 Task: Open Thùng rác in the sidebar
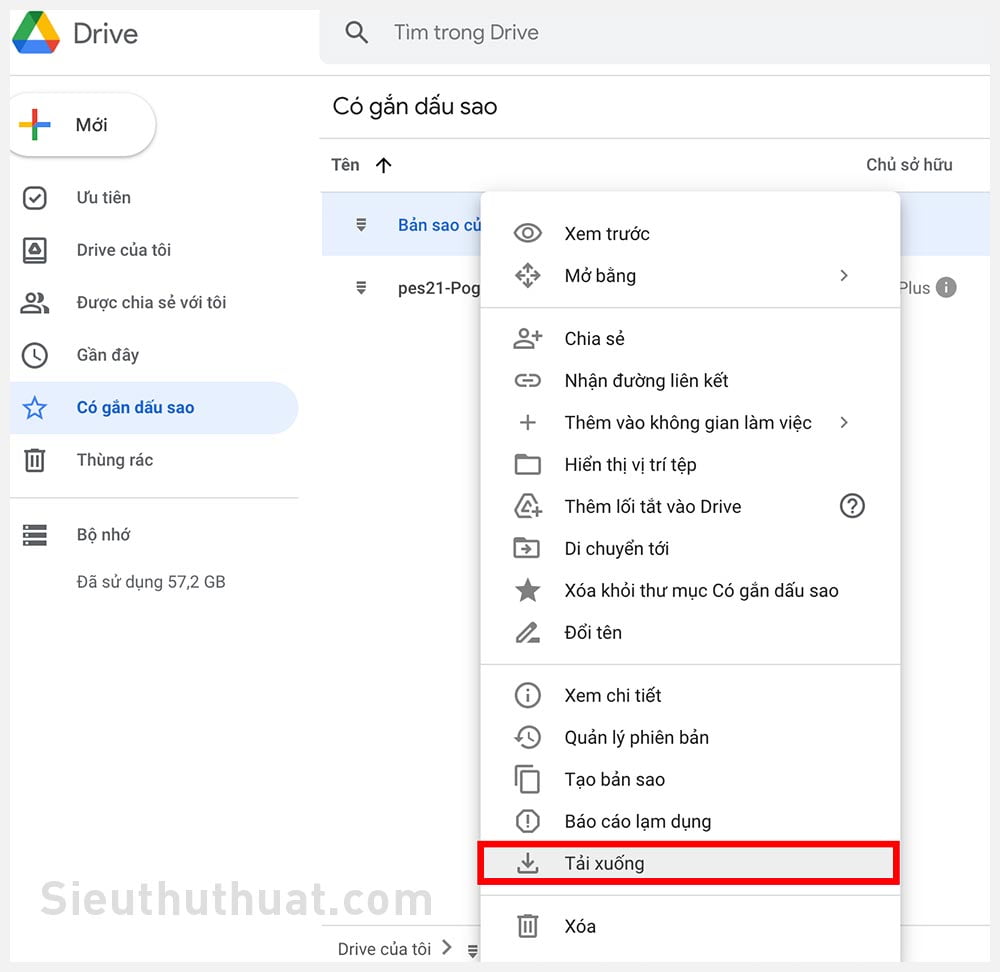click(x=154, y=460)
